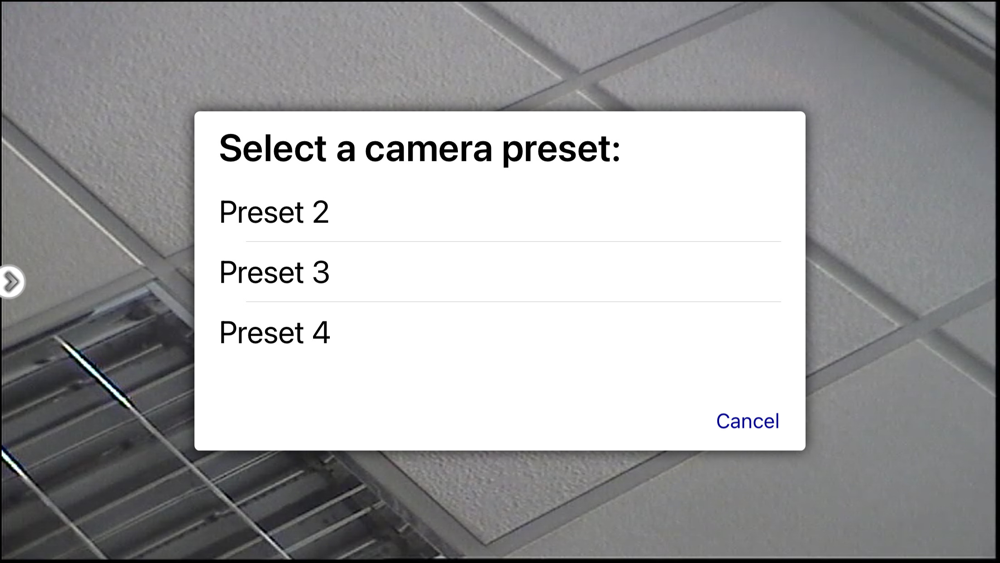Screen dimensions: 1000x563
Task: Cancel the camera preset dialog
Action: coord(747,421)
